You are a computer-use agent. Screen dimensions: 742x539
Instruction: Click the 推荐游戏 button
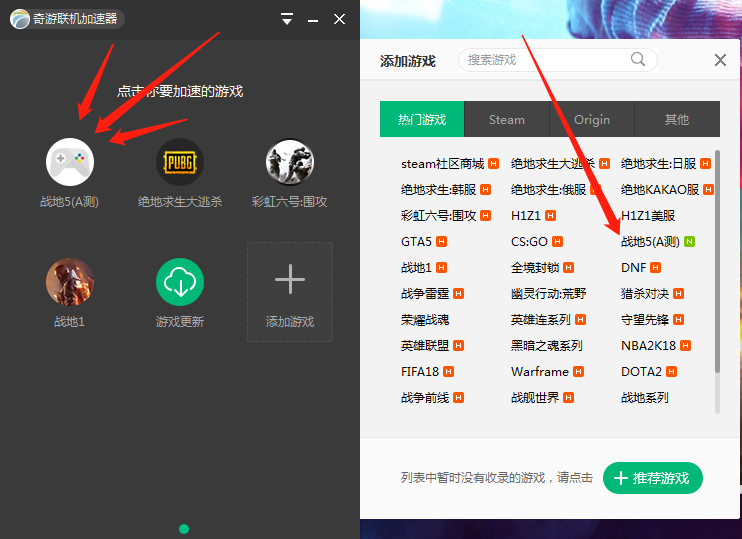[653, 478]
